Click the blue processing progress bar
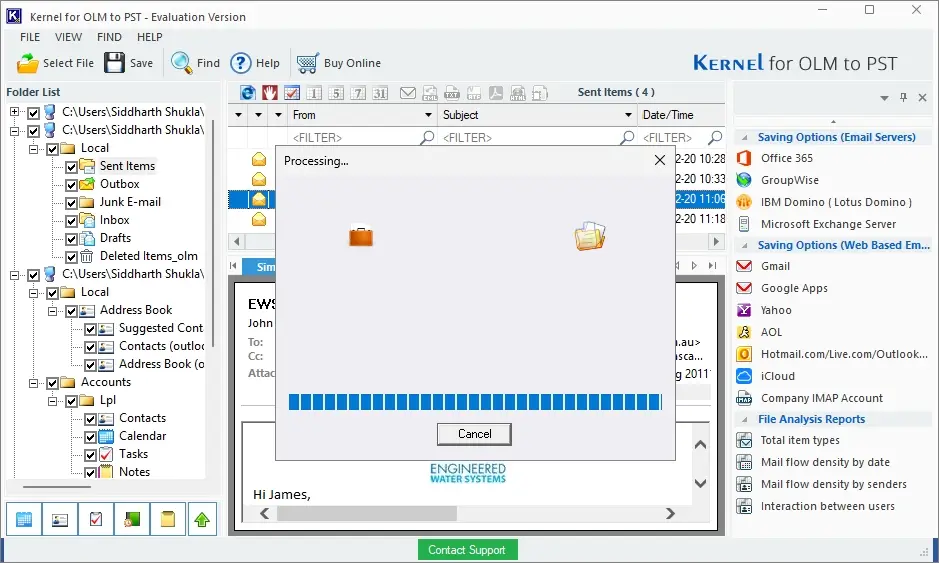The height and width of the screenshot is (563, 939). tap(475, 402)
